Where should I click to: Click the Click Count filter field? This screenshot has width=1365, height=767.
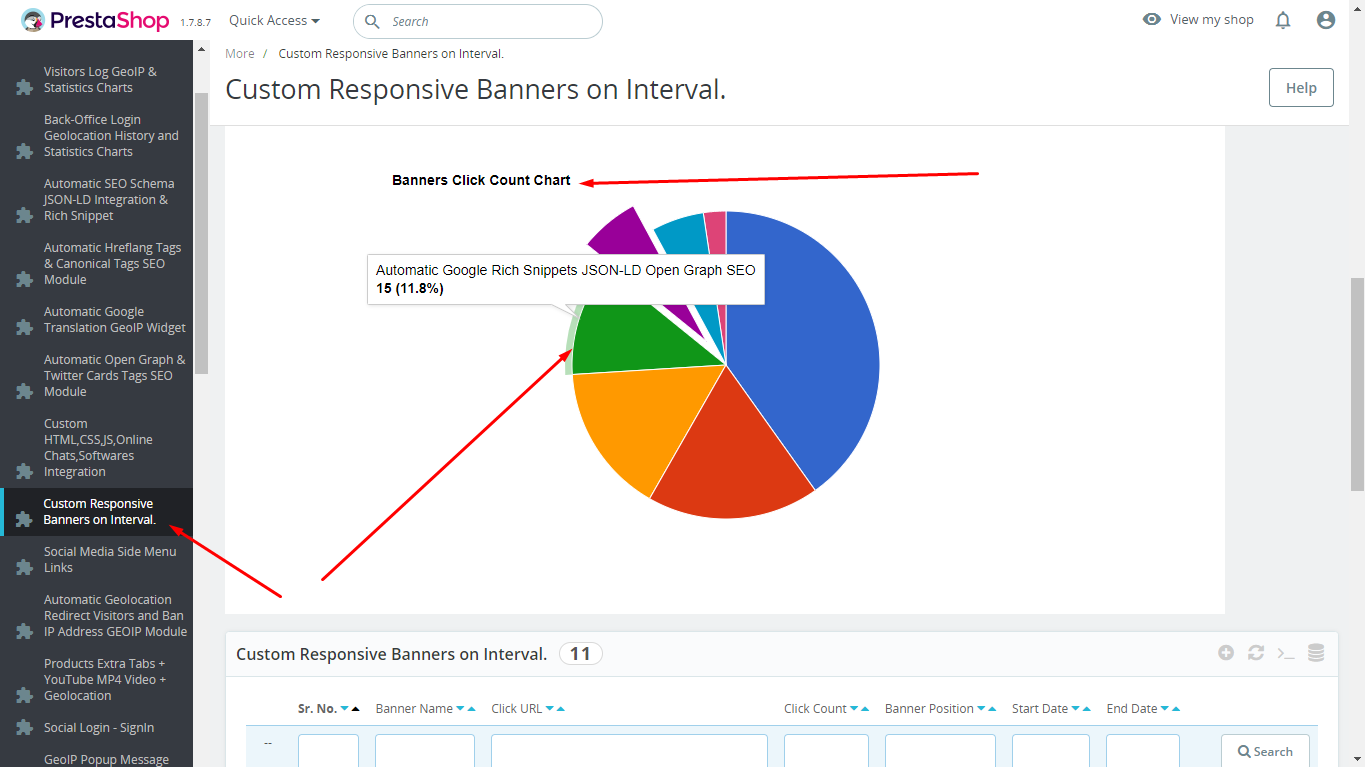click(x=826, y=751)
